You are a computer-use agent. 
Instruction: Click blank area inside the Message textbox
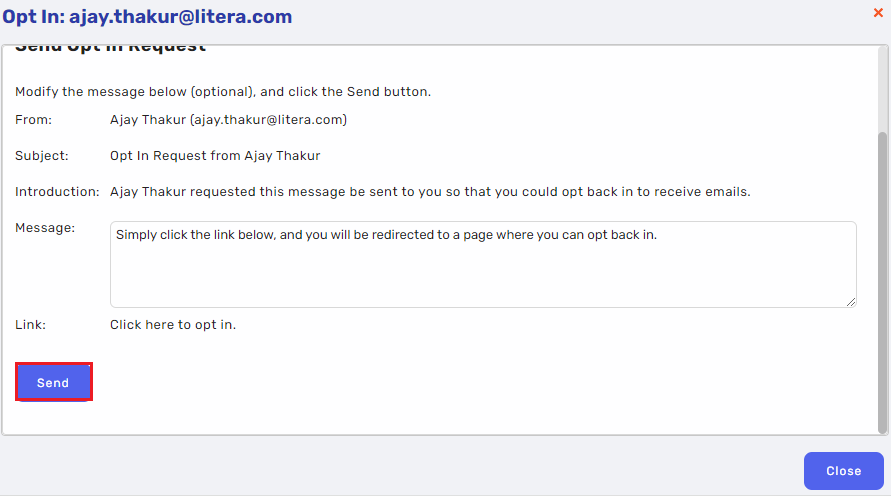pos(483,278)
